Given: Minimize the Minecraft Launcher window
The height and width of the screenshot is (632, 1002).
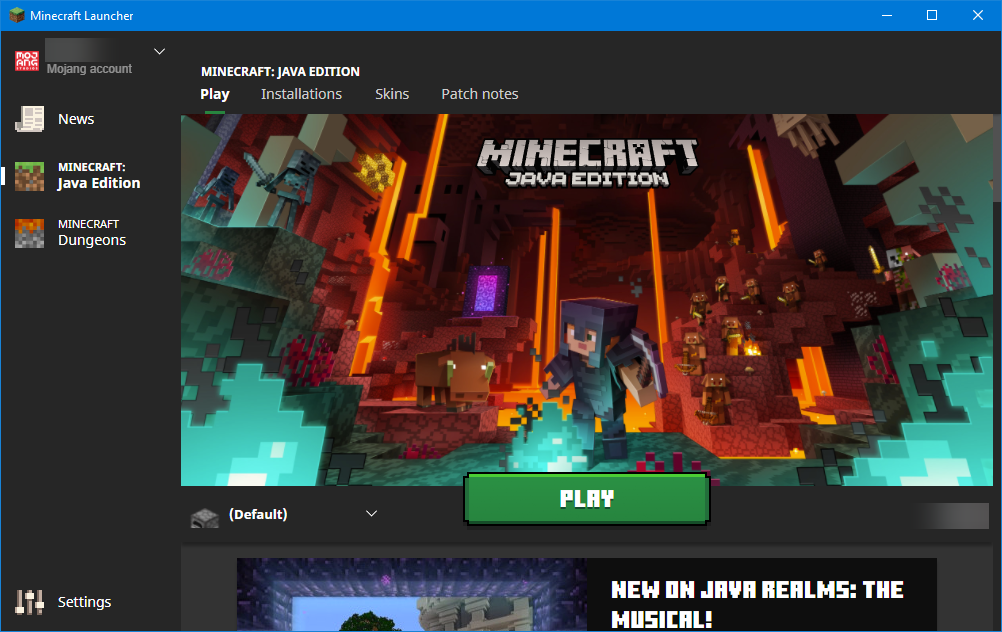Looking at the screenshot, I should 887,15.
